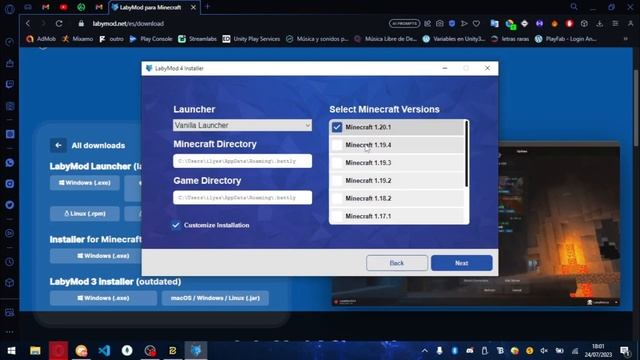Image resolution: width=640 pixels, height=360 pixels.
Task: Click the browser back arrow
Action: pos(28,24)
